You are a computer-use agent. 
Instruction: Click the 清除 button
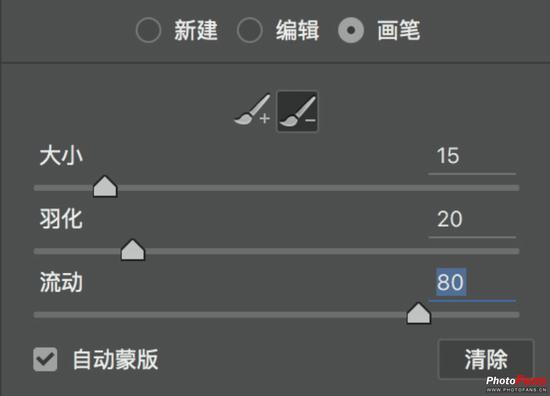[486, 359]
